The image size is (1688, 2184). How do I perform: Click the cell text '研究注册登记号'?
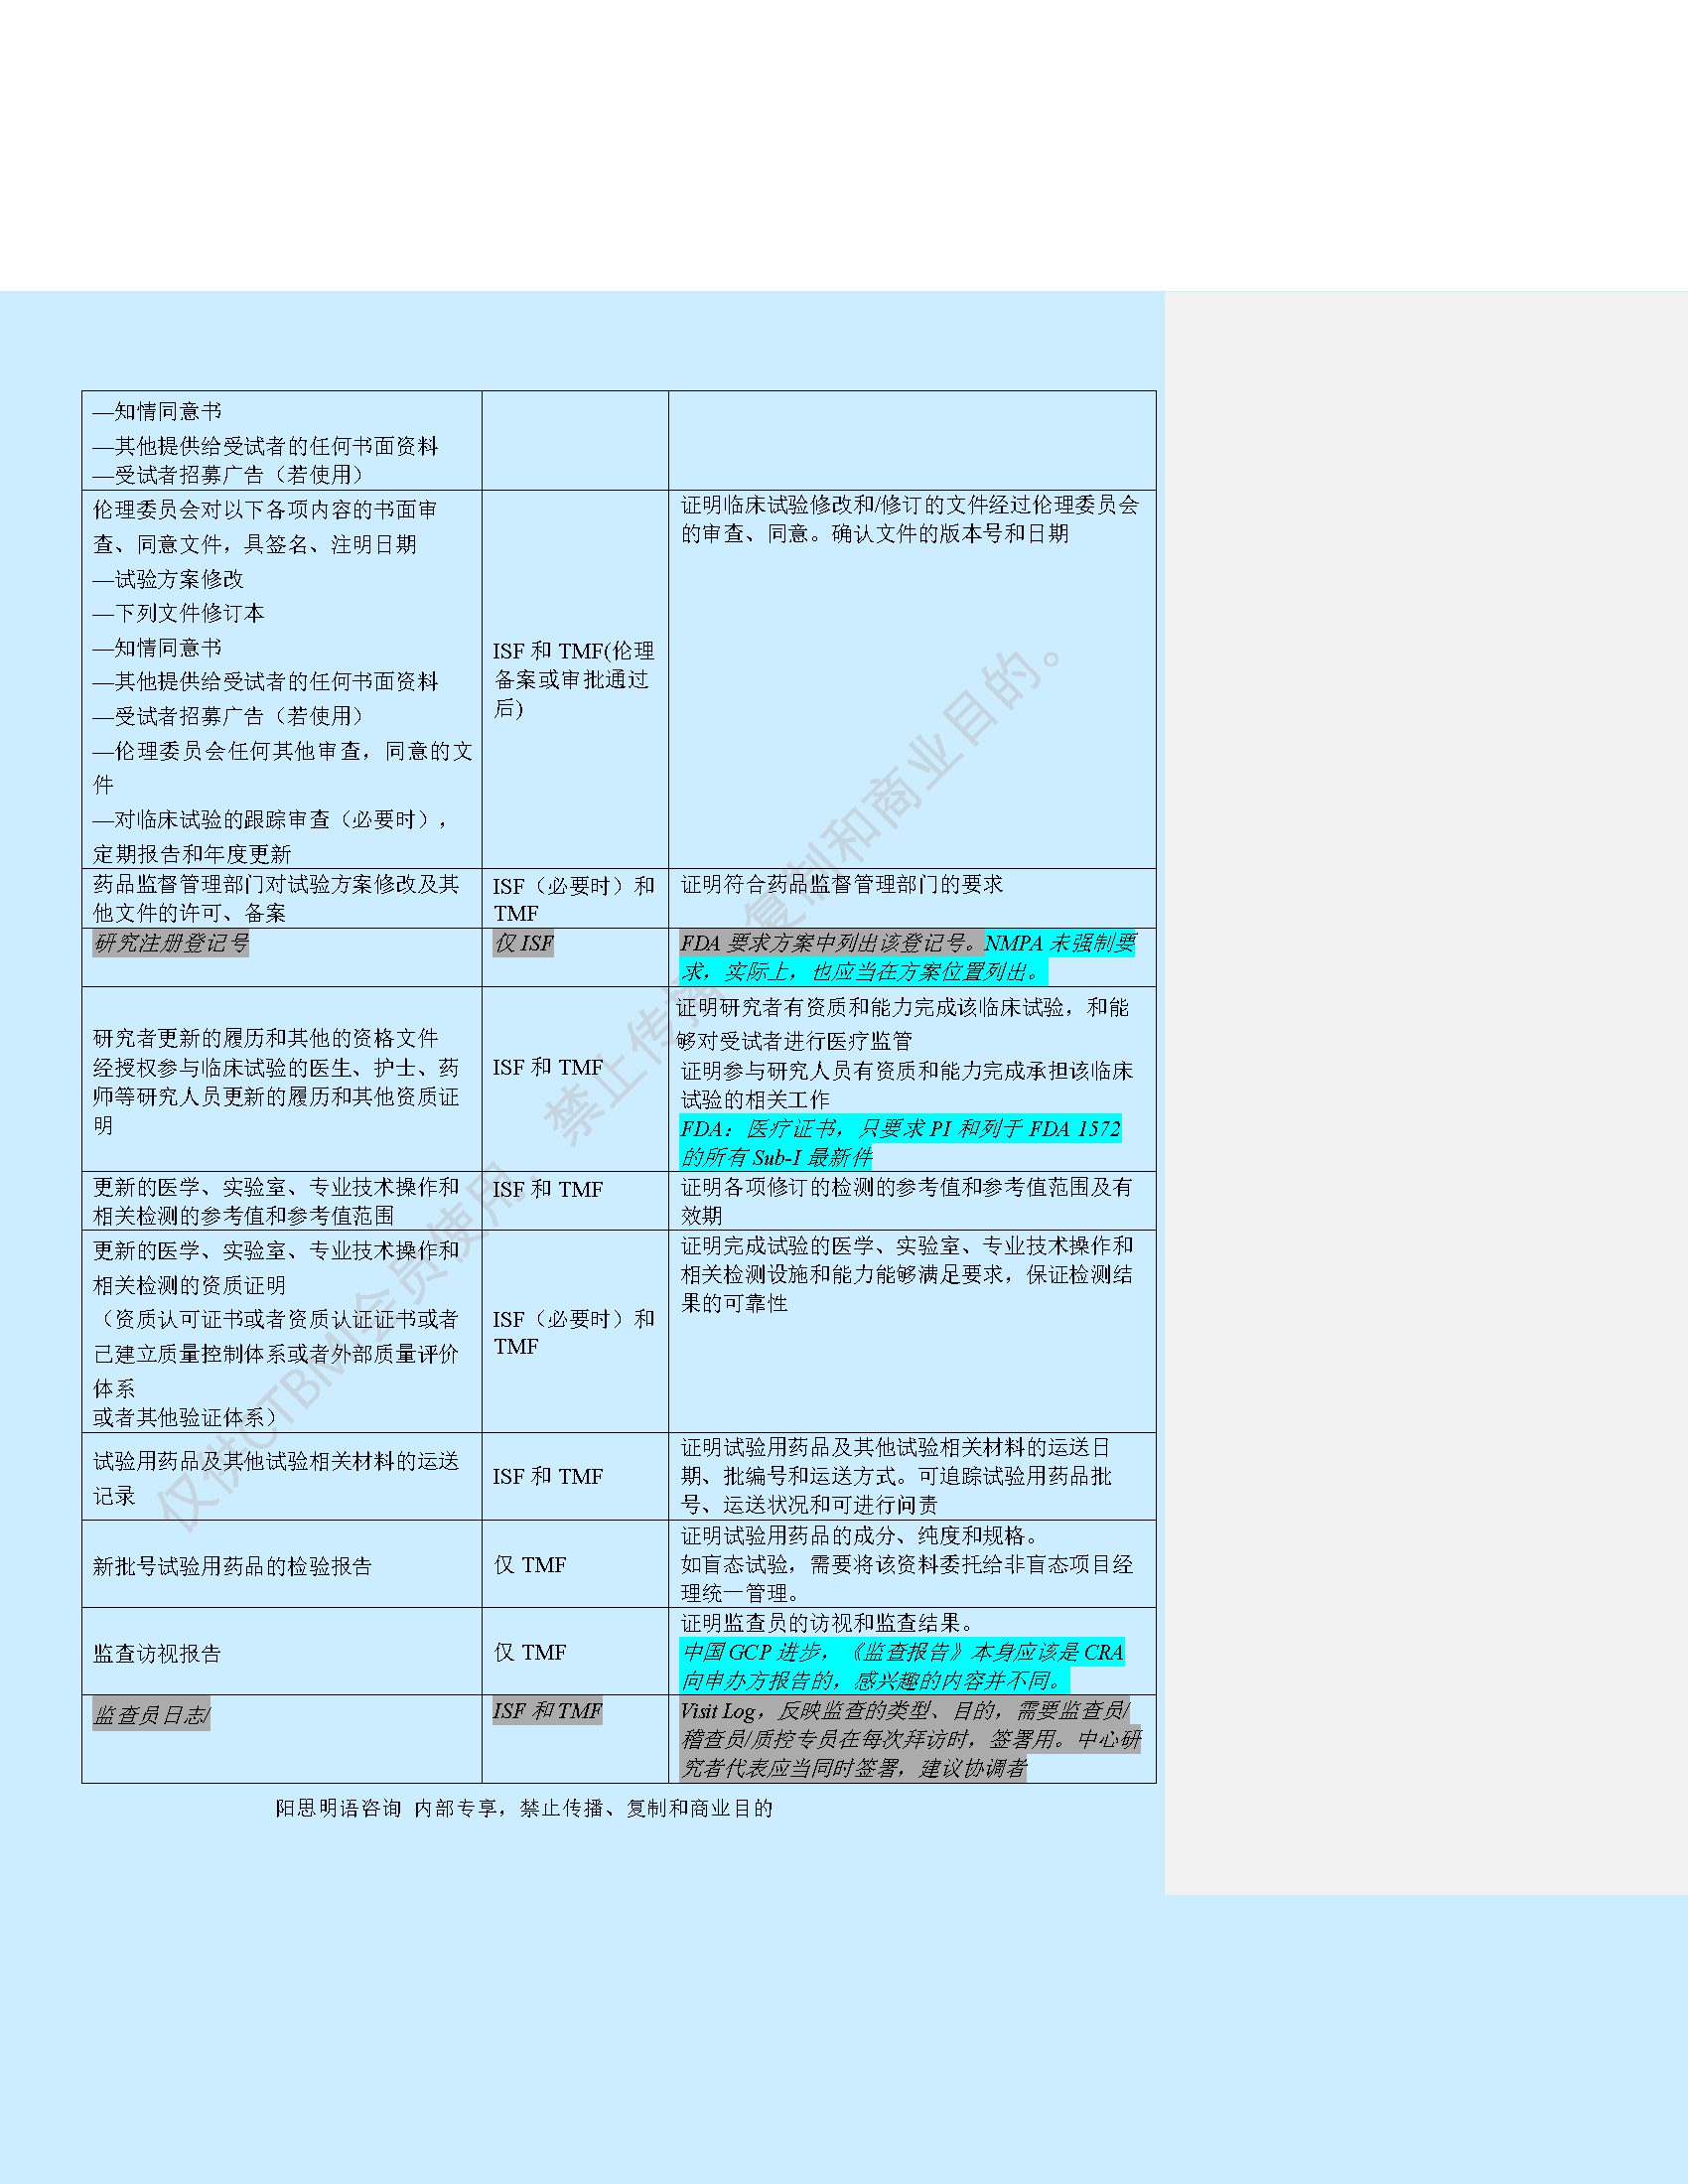(171, 943)
